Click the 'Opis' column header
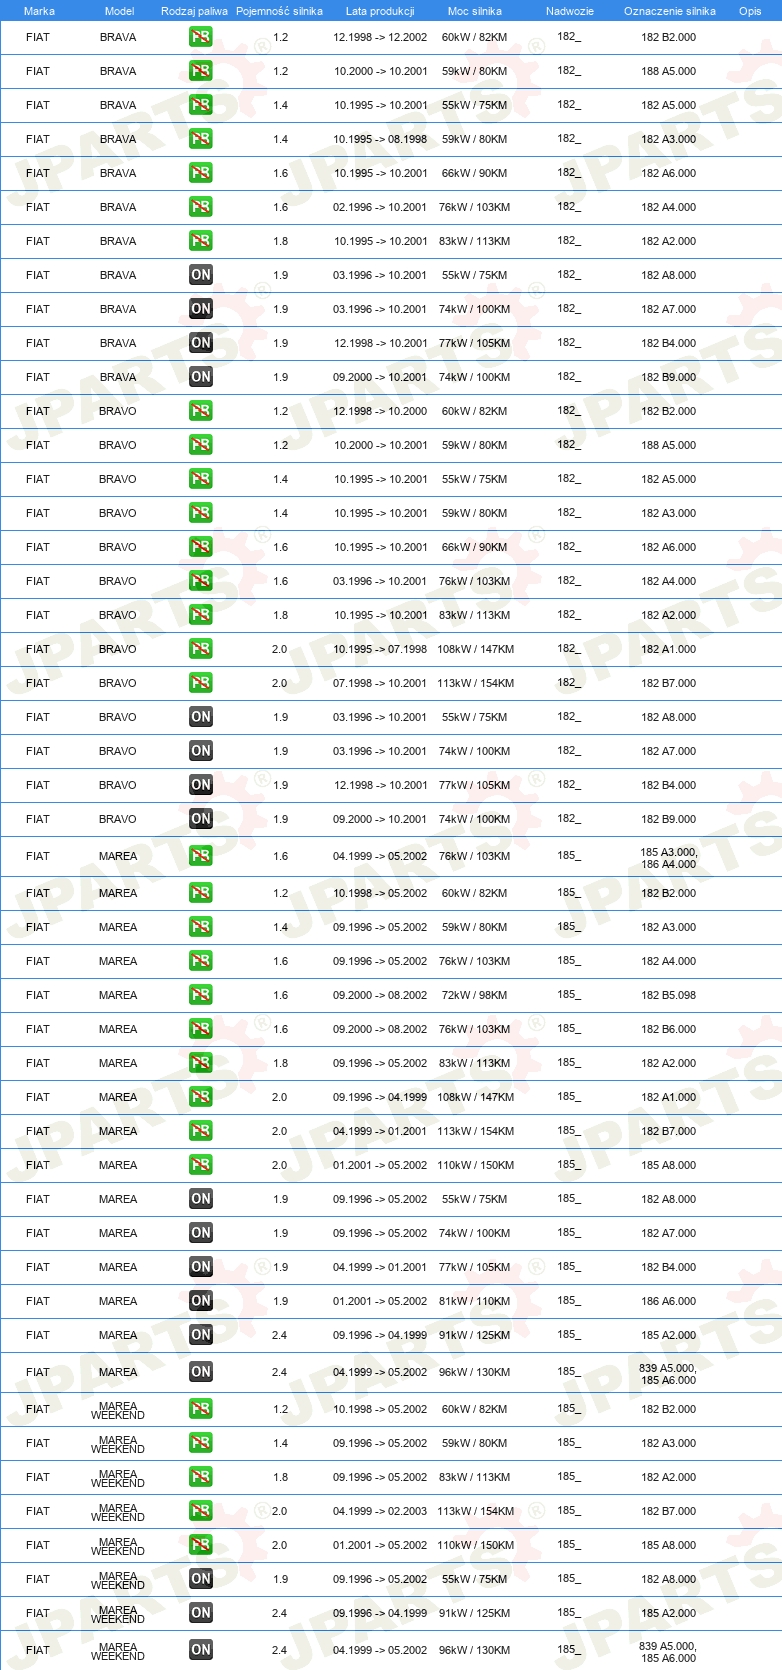 coord(750,11)
